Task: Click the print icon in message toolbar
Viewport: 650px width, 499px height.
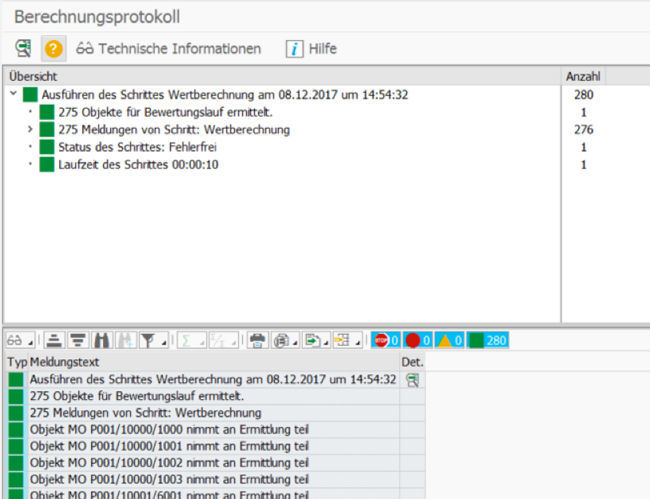Action: [x=257, y=340]
